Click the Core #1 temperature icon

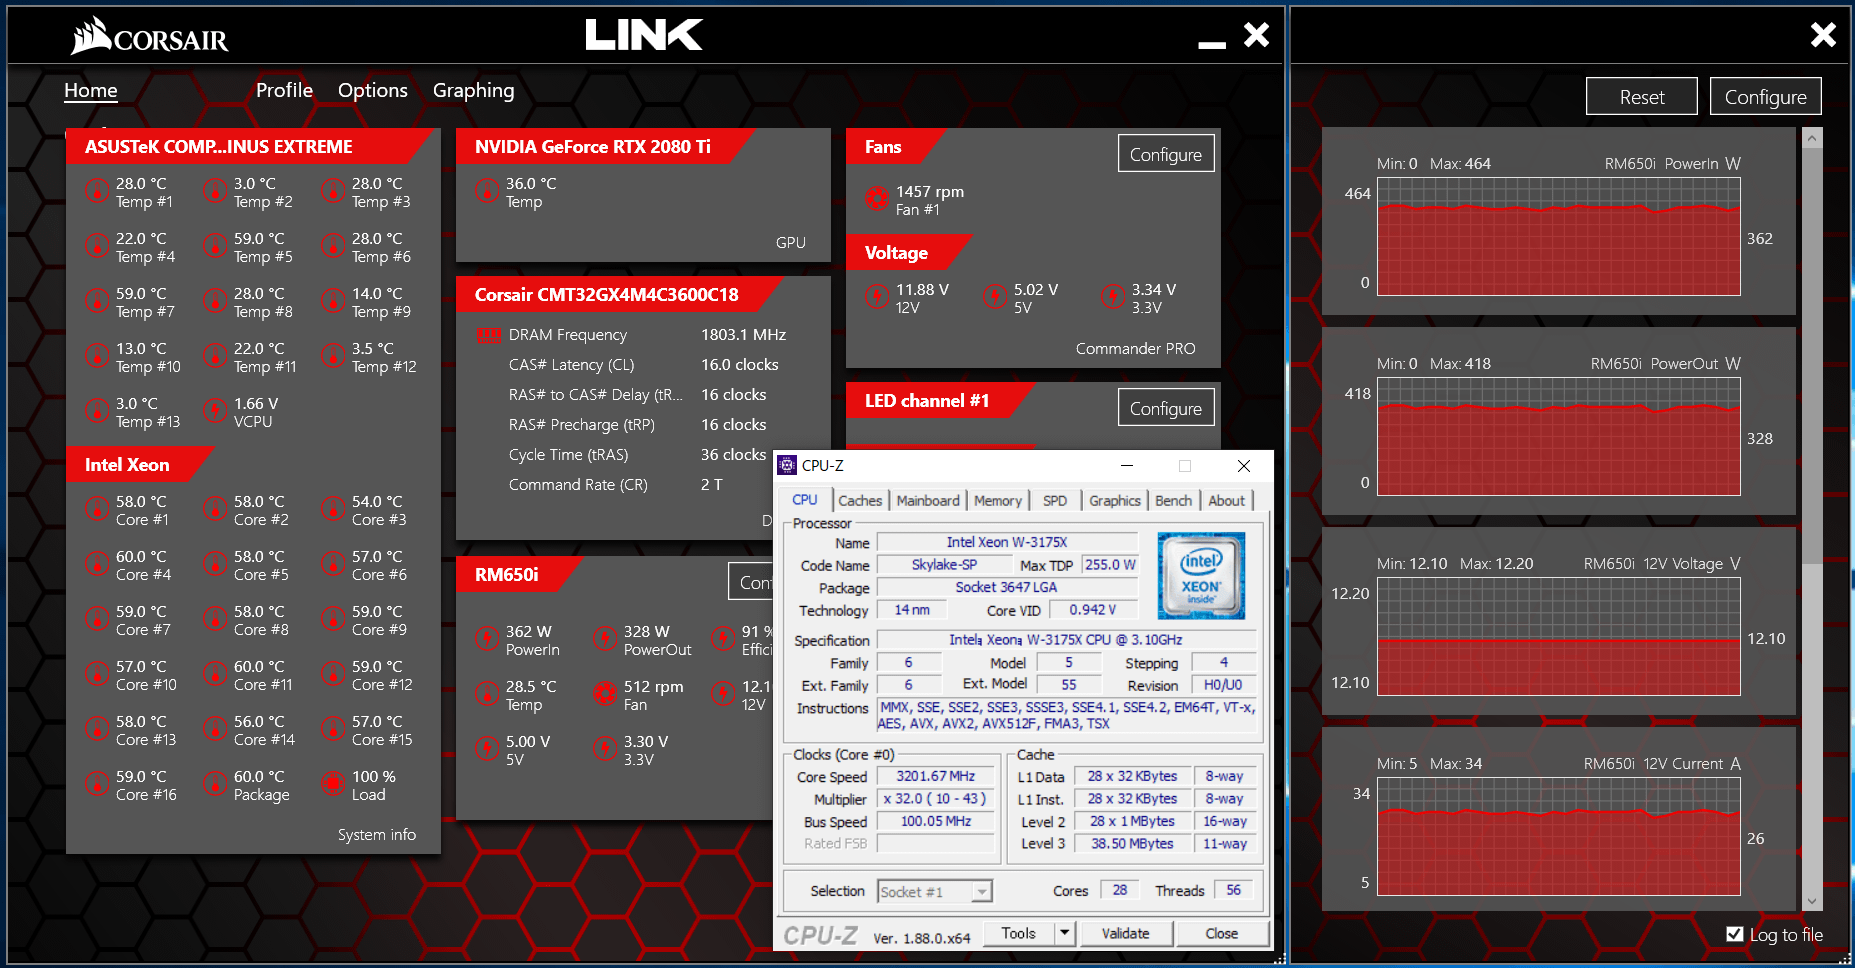point(97,508)
